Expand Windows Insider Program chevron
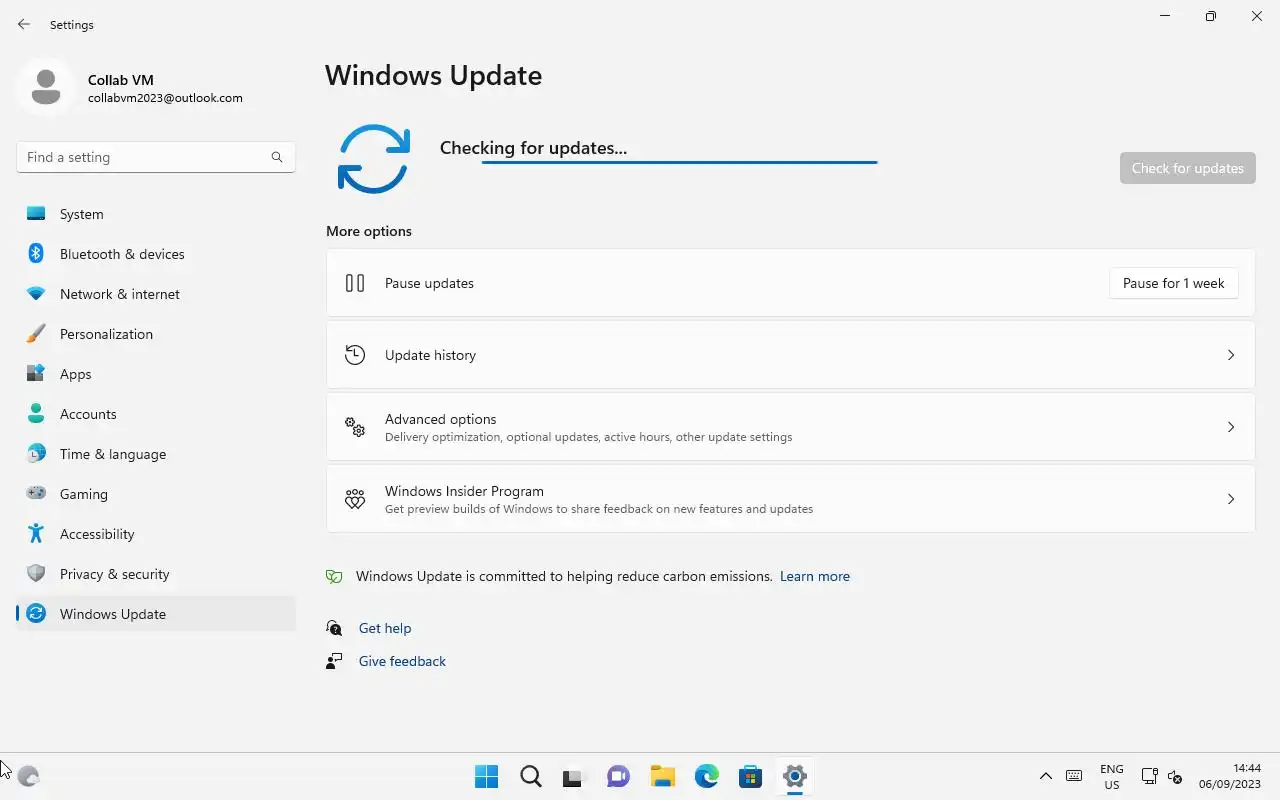 tap(1231, 499)
